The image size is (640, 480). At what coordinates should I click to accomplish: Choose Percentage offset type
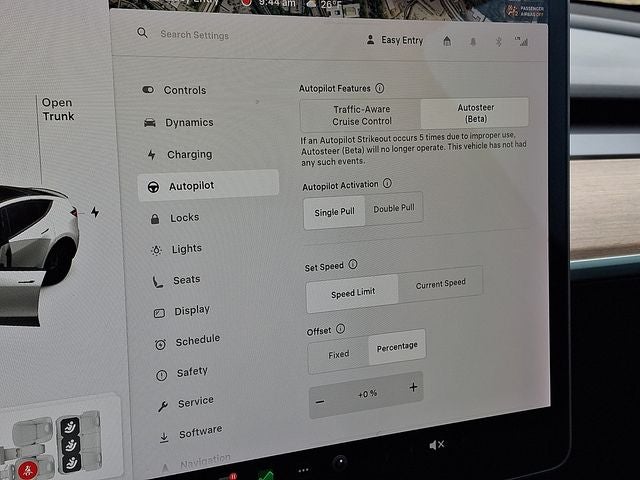coord(397,347)
